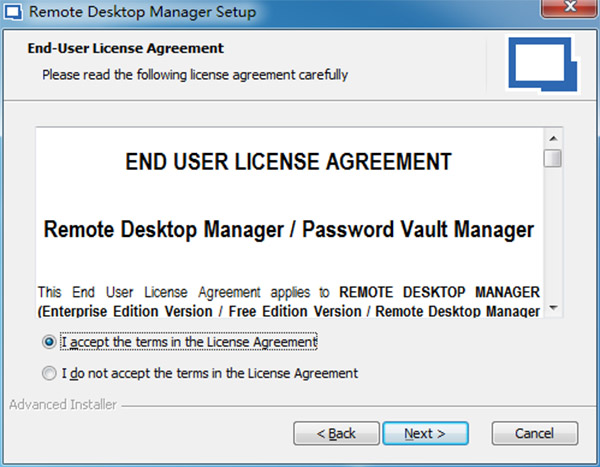Click the bold 'End-User License Agreement' header
This screenshot has height=467, width=600.
point(132,48)
